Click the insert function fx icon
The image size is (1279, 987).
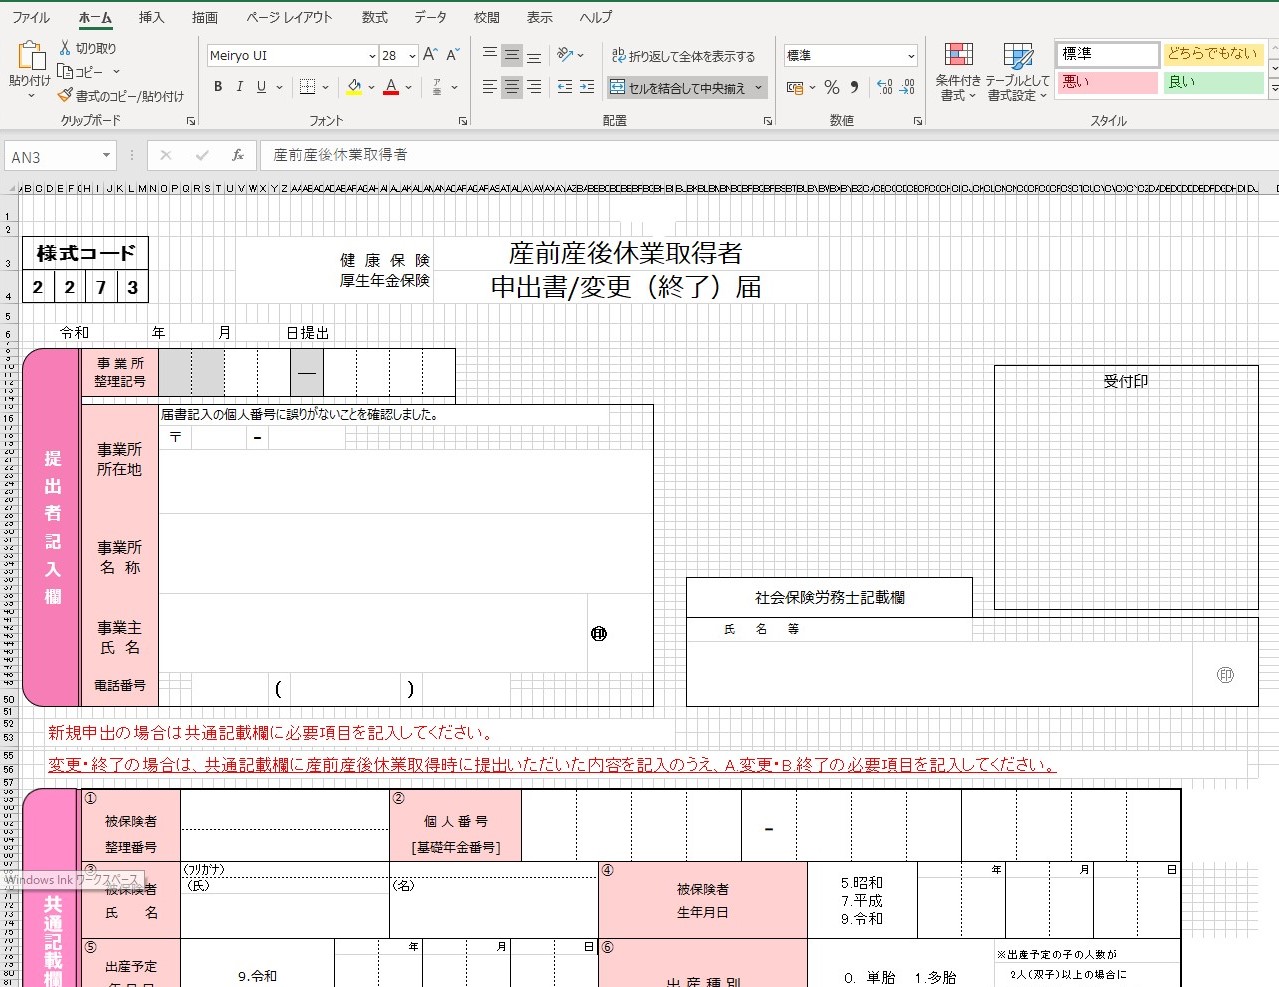pos(238,155)
